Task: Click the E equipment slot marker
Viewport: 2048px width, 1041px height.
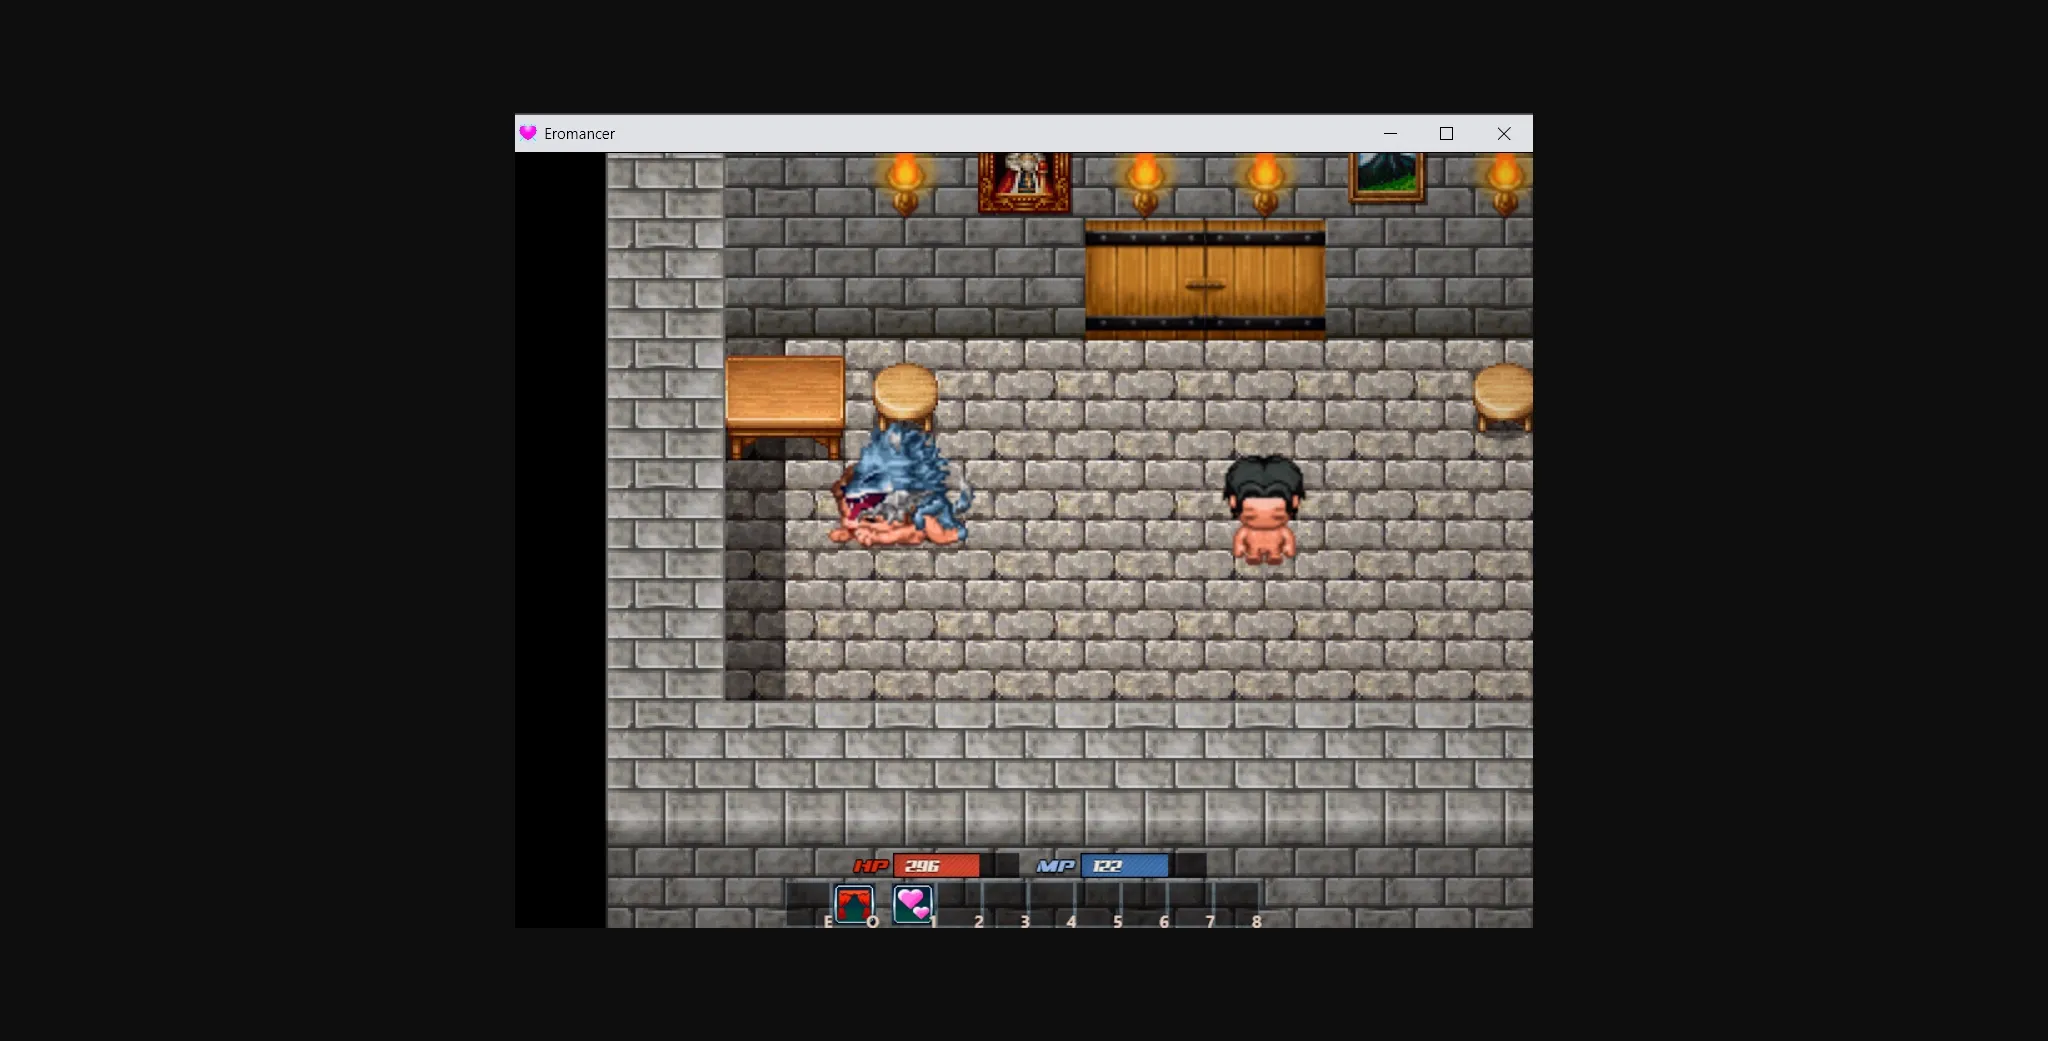Action: pos(827,922)
